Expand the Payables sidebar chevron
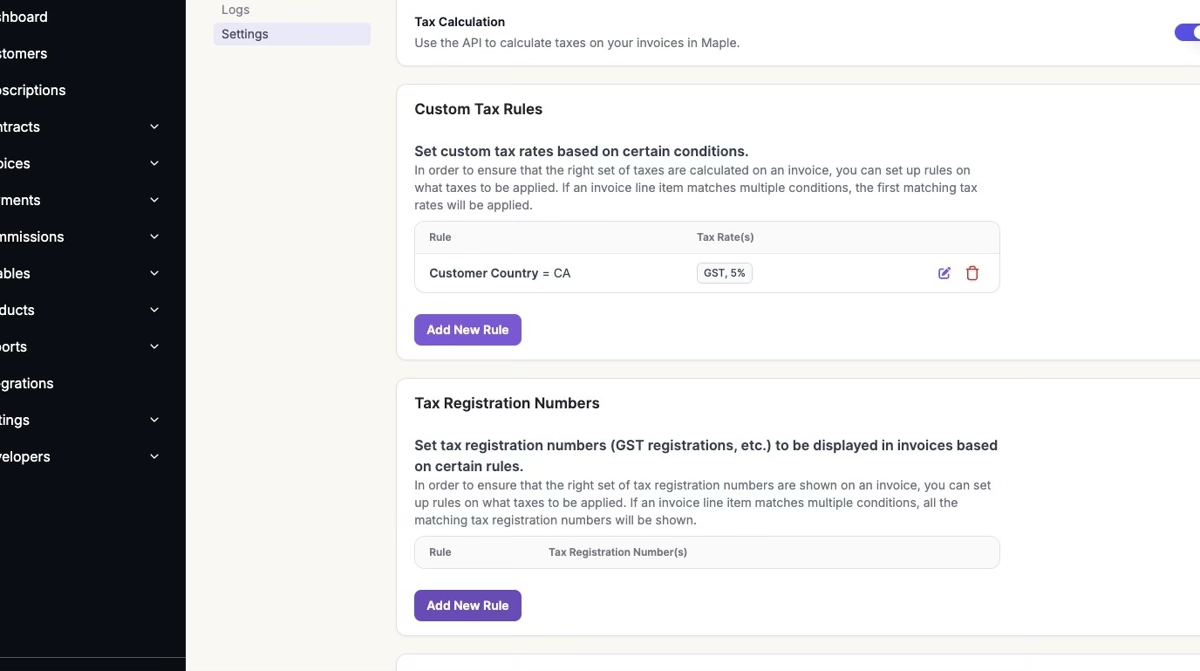Image resolution: width=1200 pixels, height=671 pixels. point(154,273)
